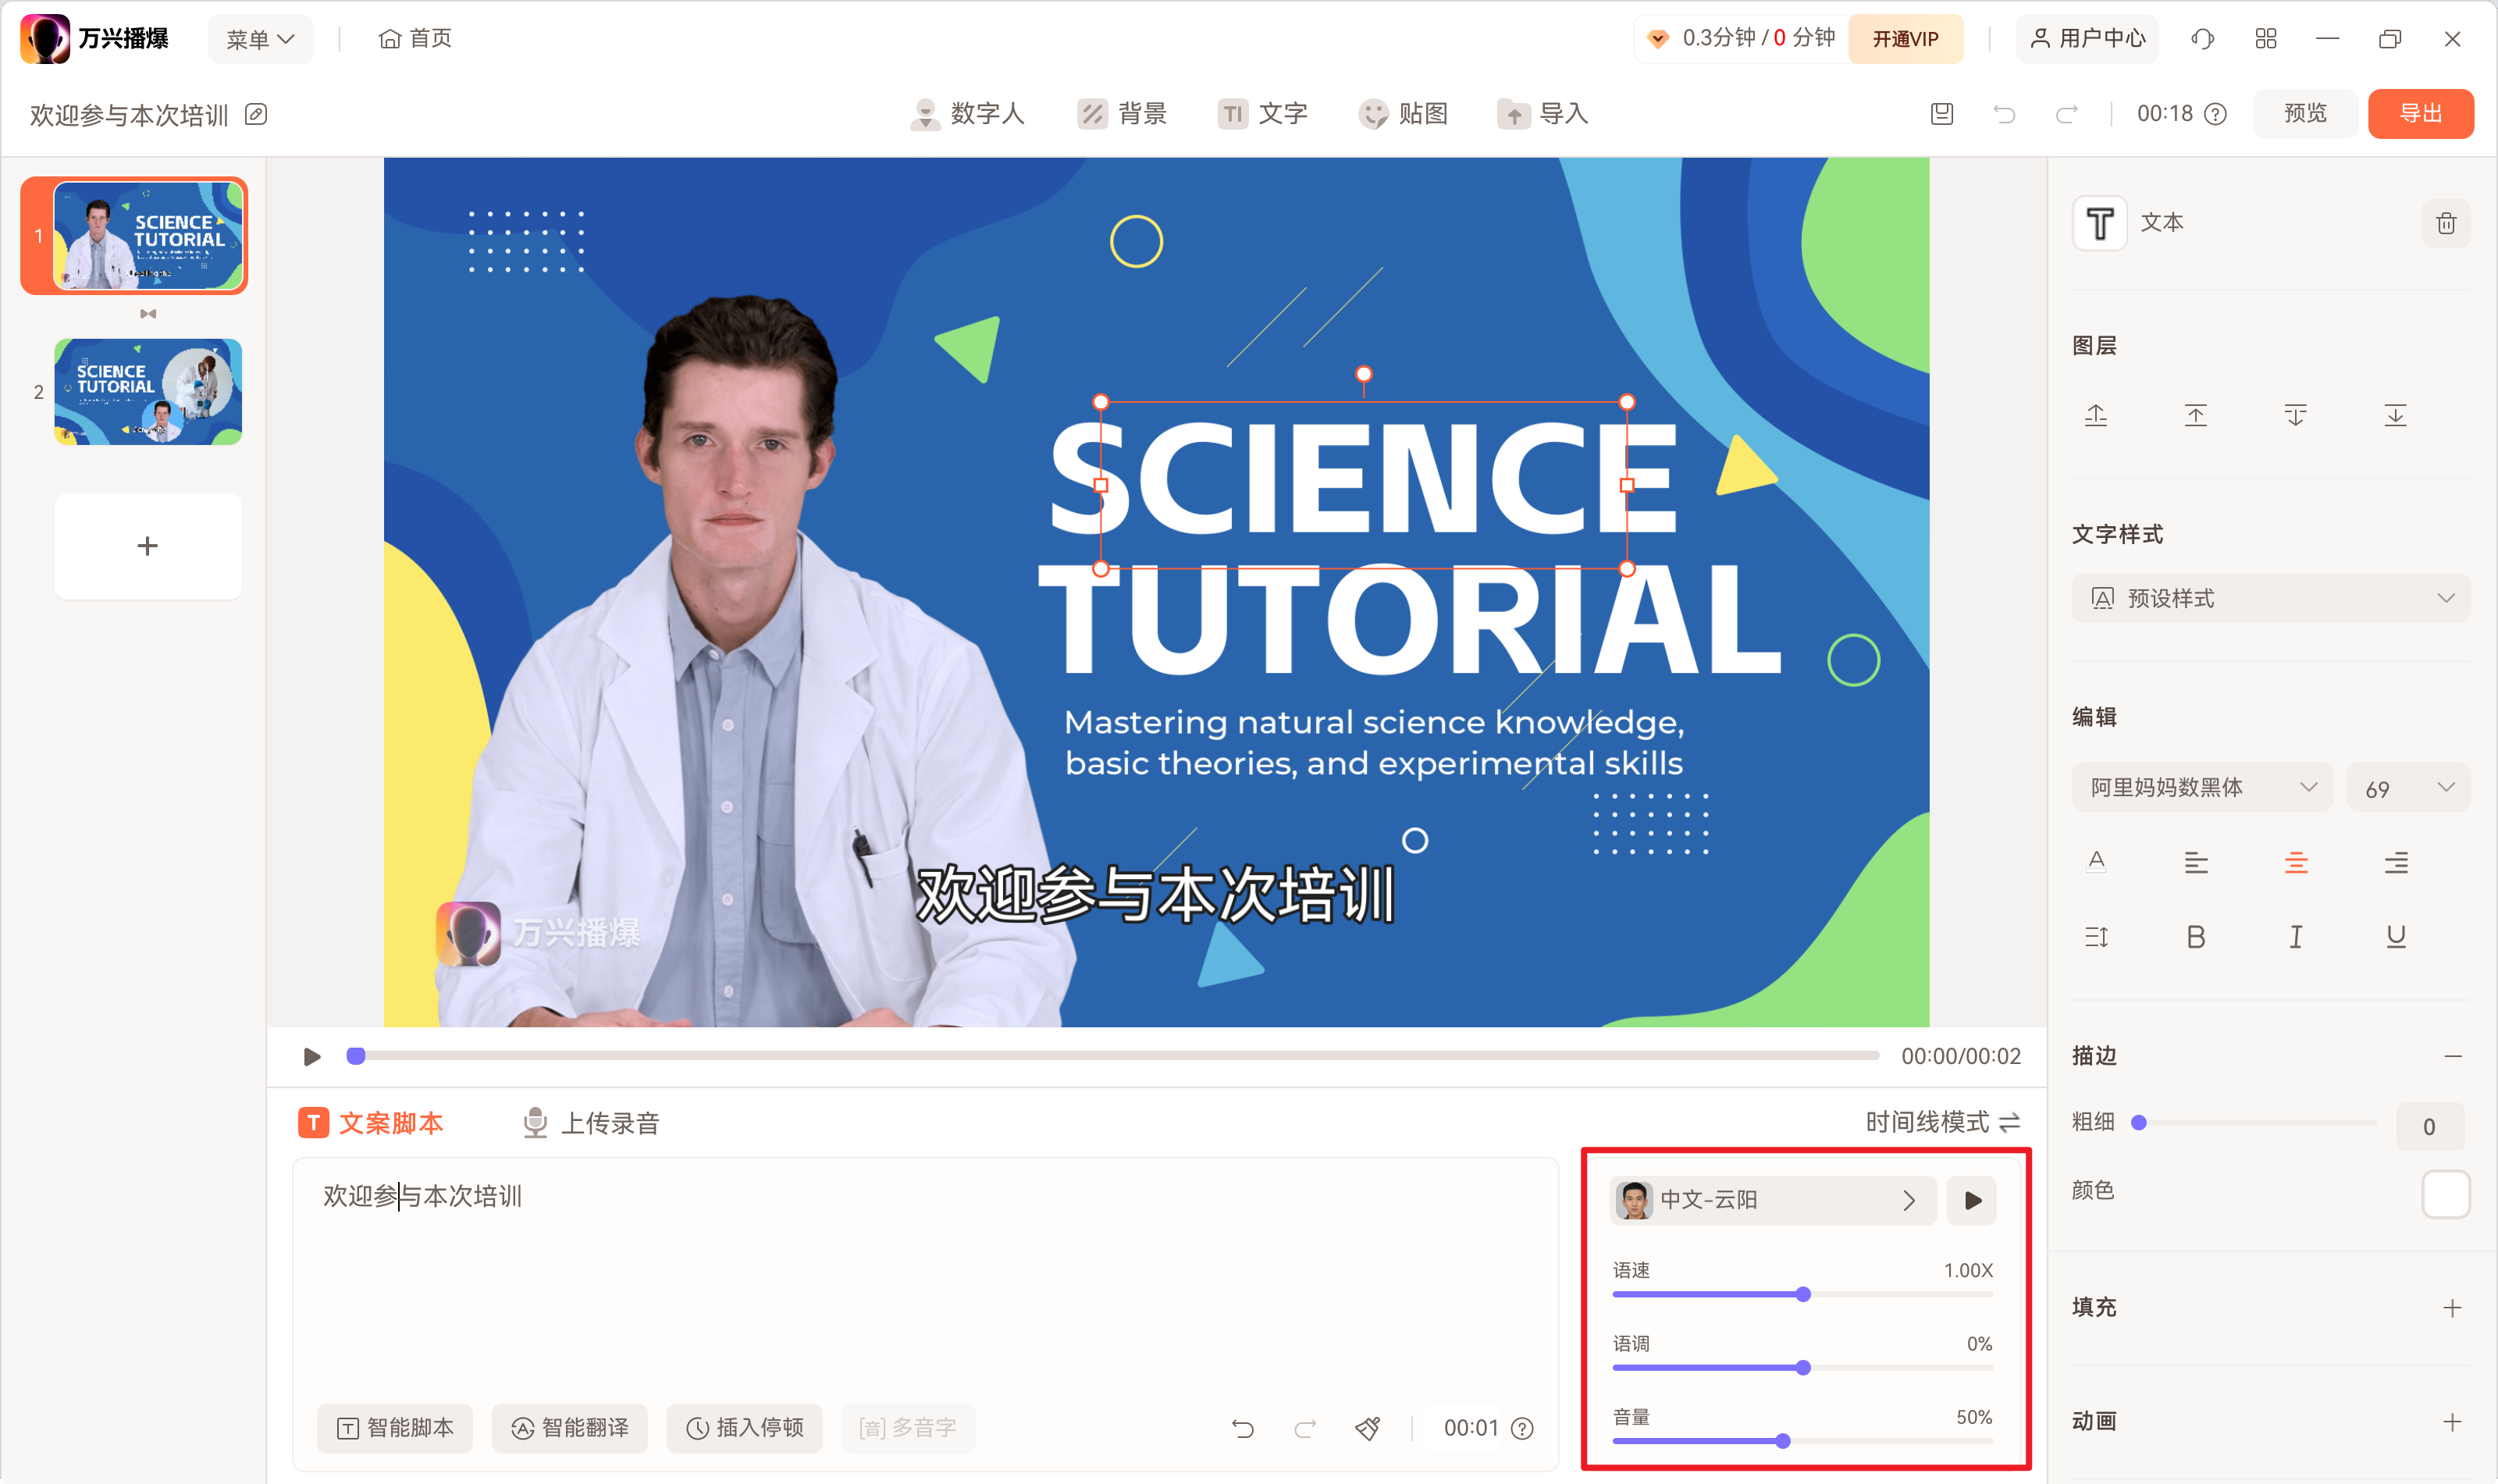
Task: Click the undo icon in the top toolbar
Action: coord(2005,114)
